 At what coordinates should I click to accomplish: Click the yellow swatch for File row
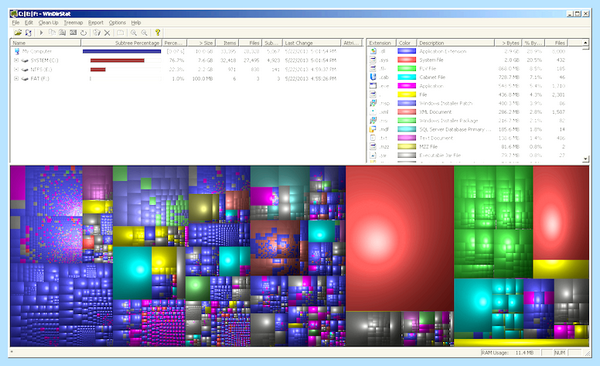click(x=407, y=95)
